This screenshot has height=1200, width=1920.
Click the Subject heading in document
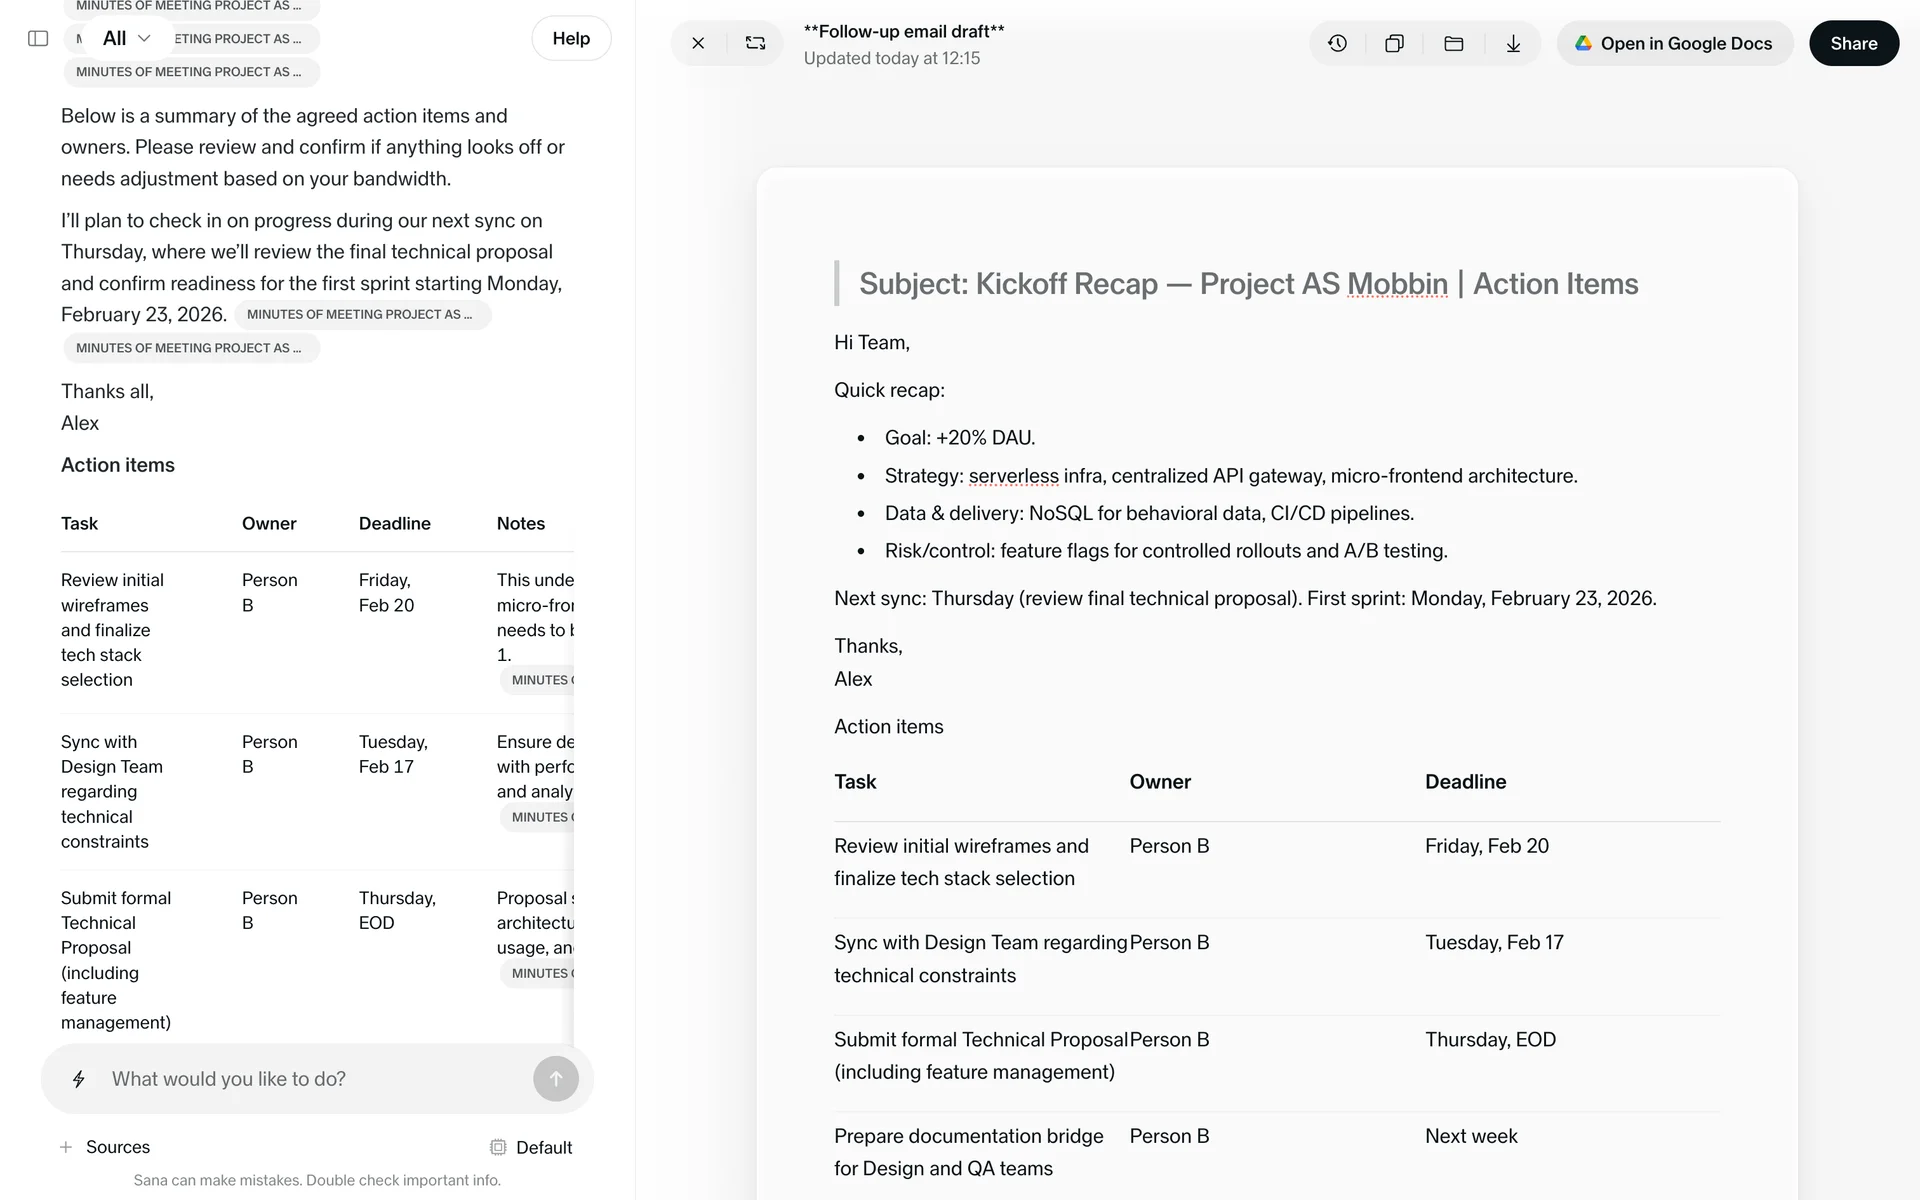tap(1248, 284)
